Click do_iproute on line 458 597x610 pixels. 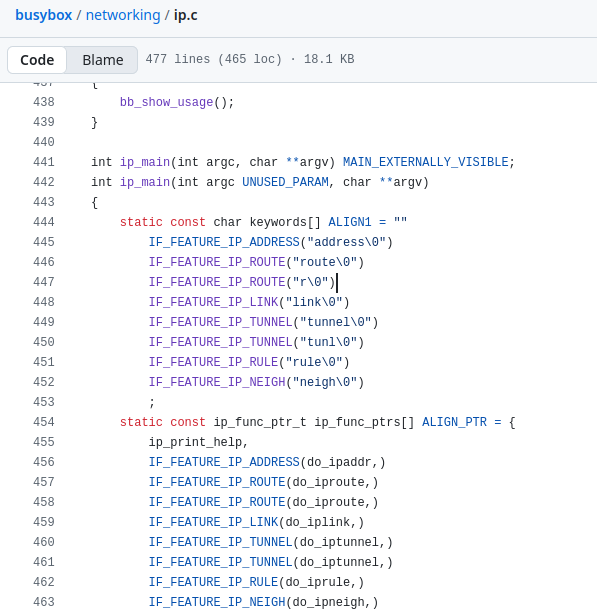pos(328,502)
